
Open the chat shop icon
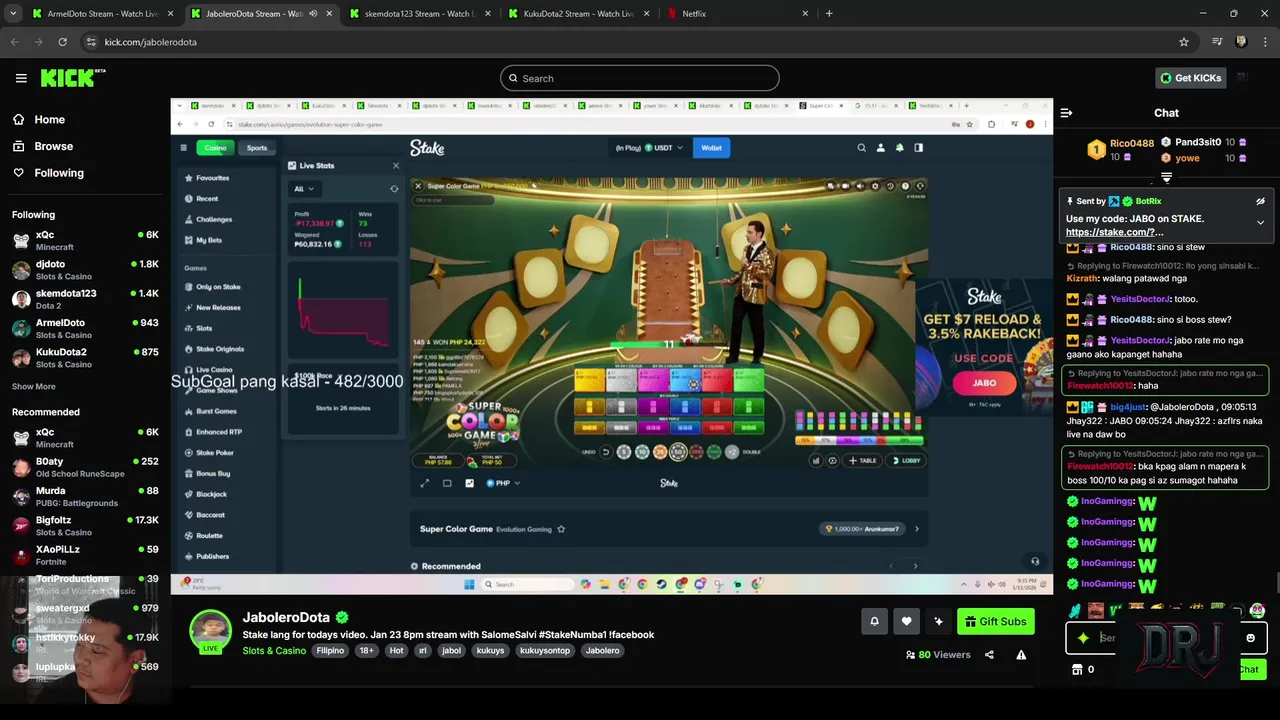tap(1077, 669)
